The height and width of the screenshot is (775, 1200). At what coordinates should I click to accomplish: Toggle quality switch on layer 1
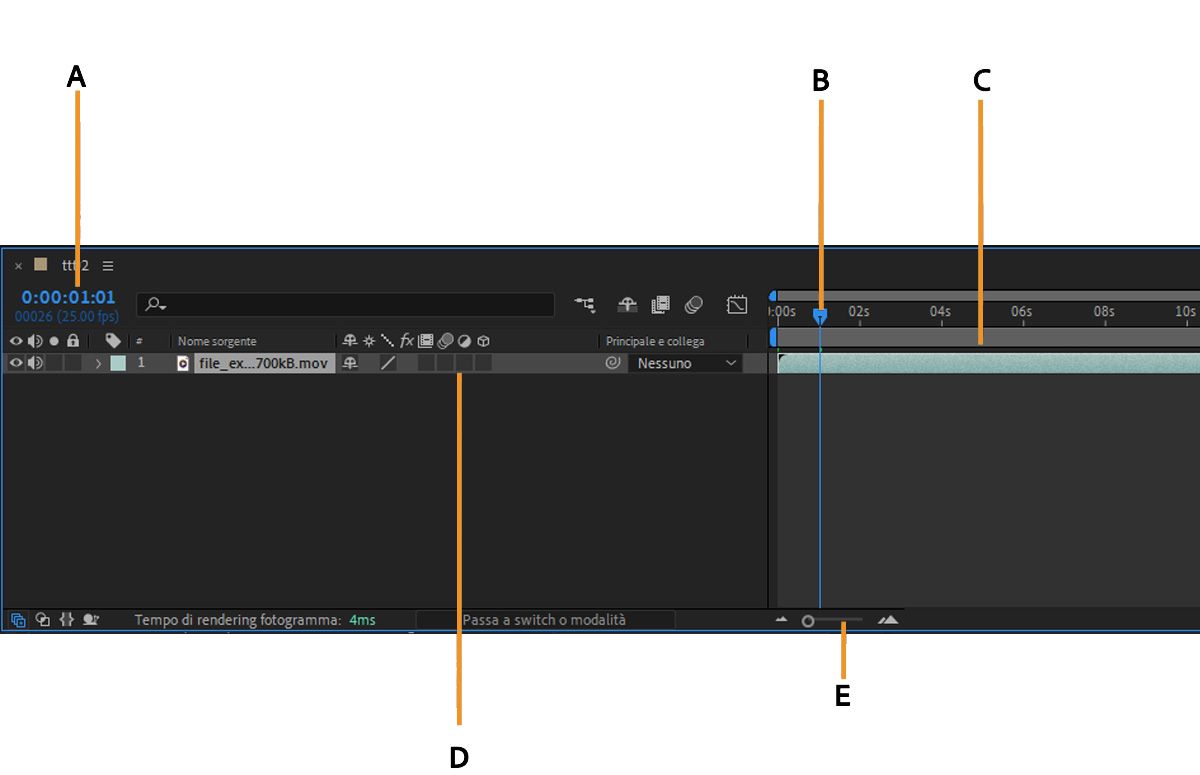[388, 363]
